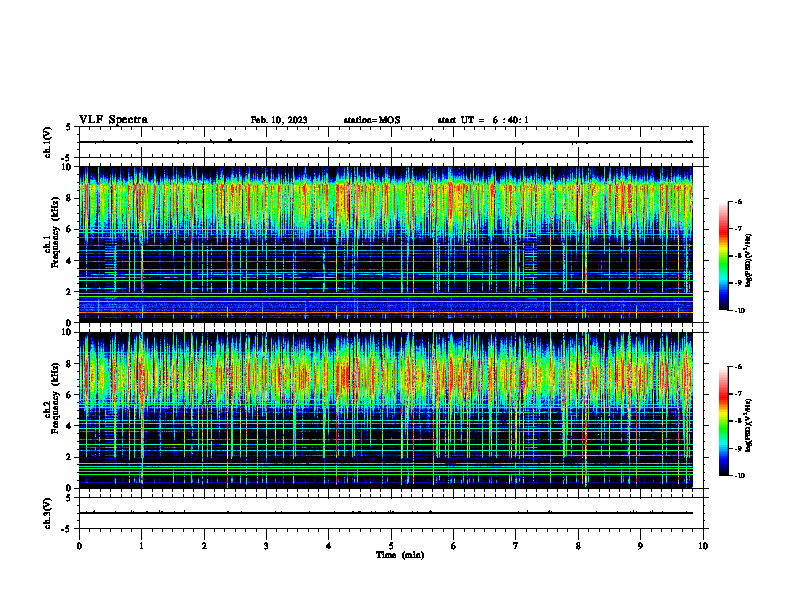The height and width of the screenshot is (612, 792).
Task: Click the "VLF Spectra" plot title
Action: pyautogui.click(x=113, y=120)
